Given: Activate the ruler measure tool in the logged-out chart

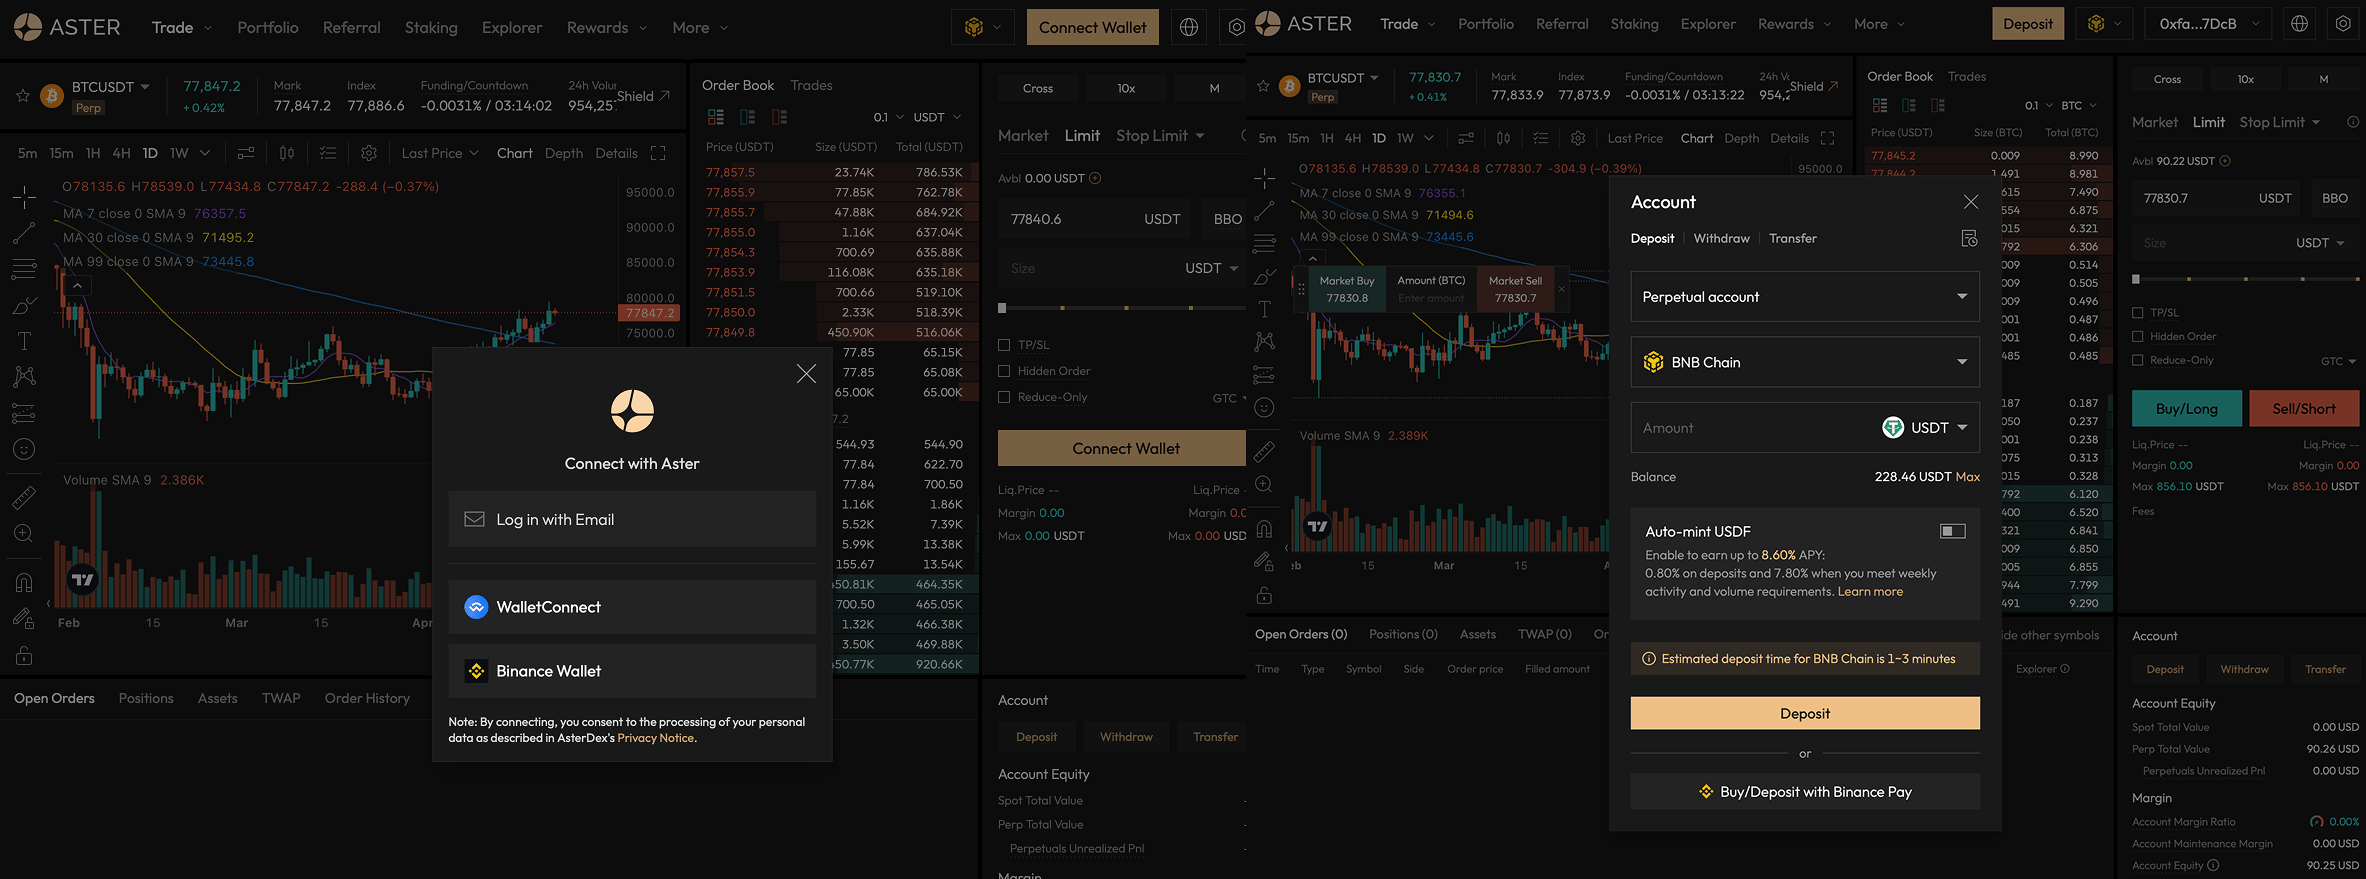Looking at the screenshot, I should 24,497.
